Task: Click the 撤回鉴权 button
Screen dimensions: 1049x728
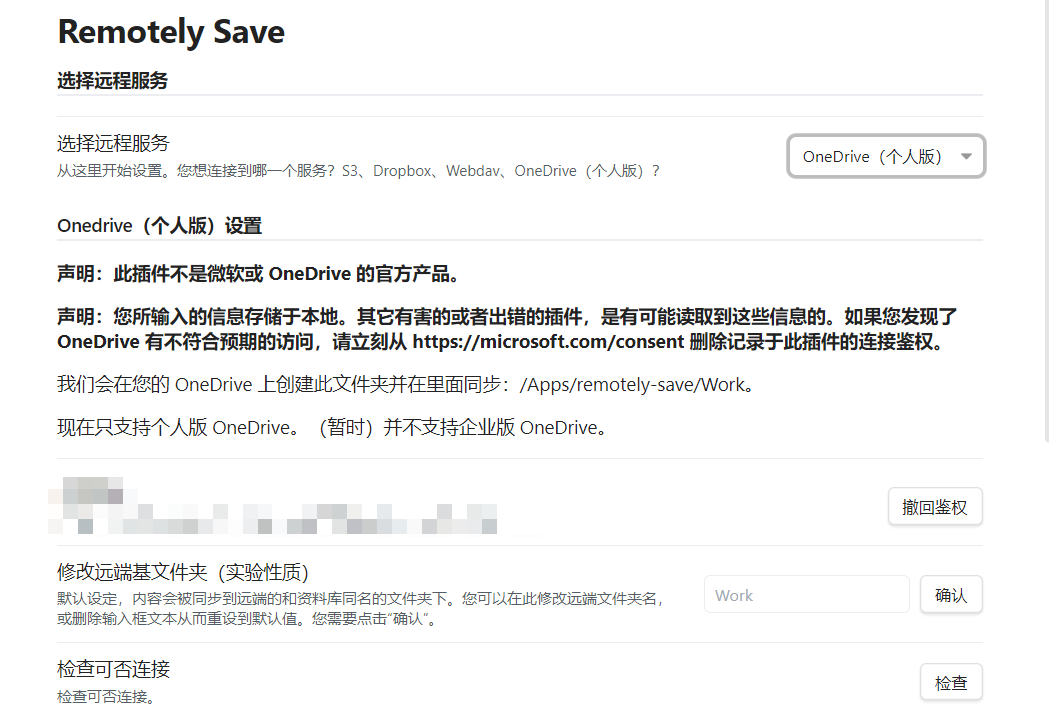Action: coord(934,506)
